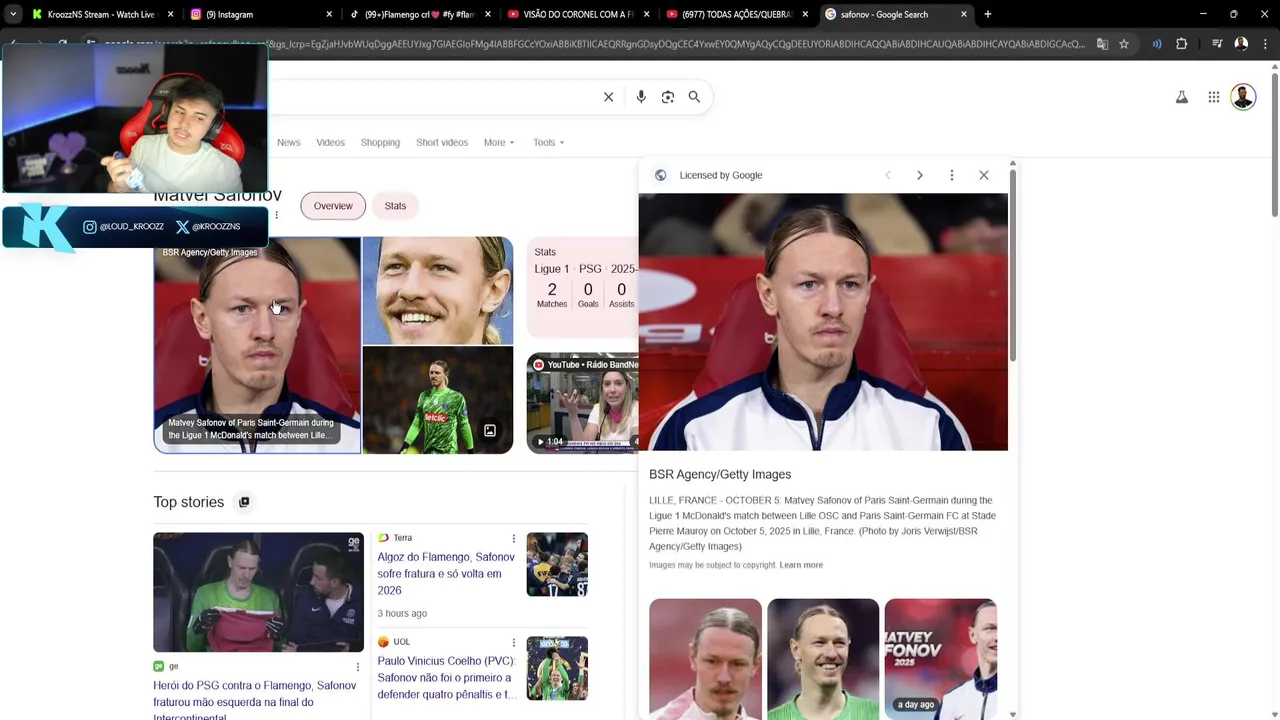
Task: Open the tab search dropdown chevron
Action: pyautogui.click(x=13, y=14)
